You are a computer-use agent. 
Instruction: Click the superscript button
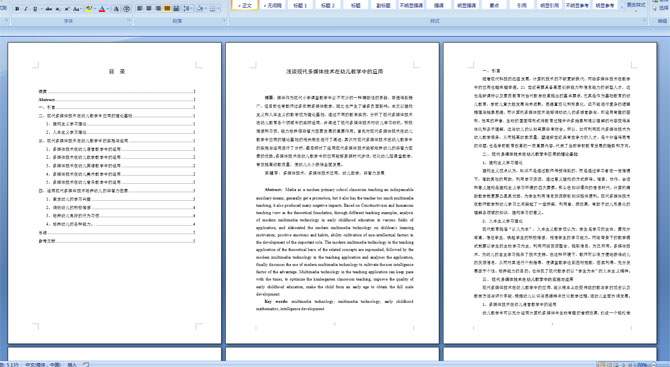point(67,9)
